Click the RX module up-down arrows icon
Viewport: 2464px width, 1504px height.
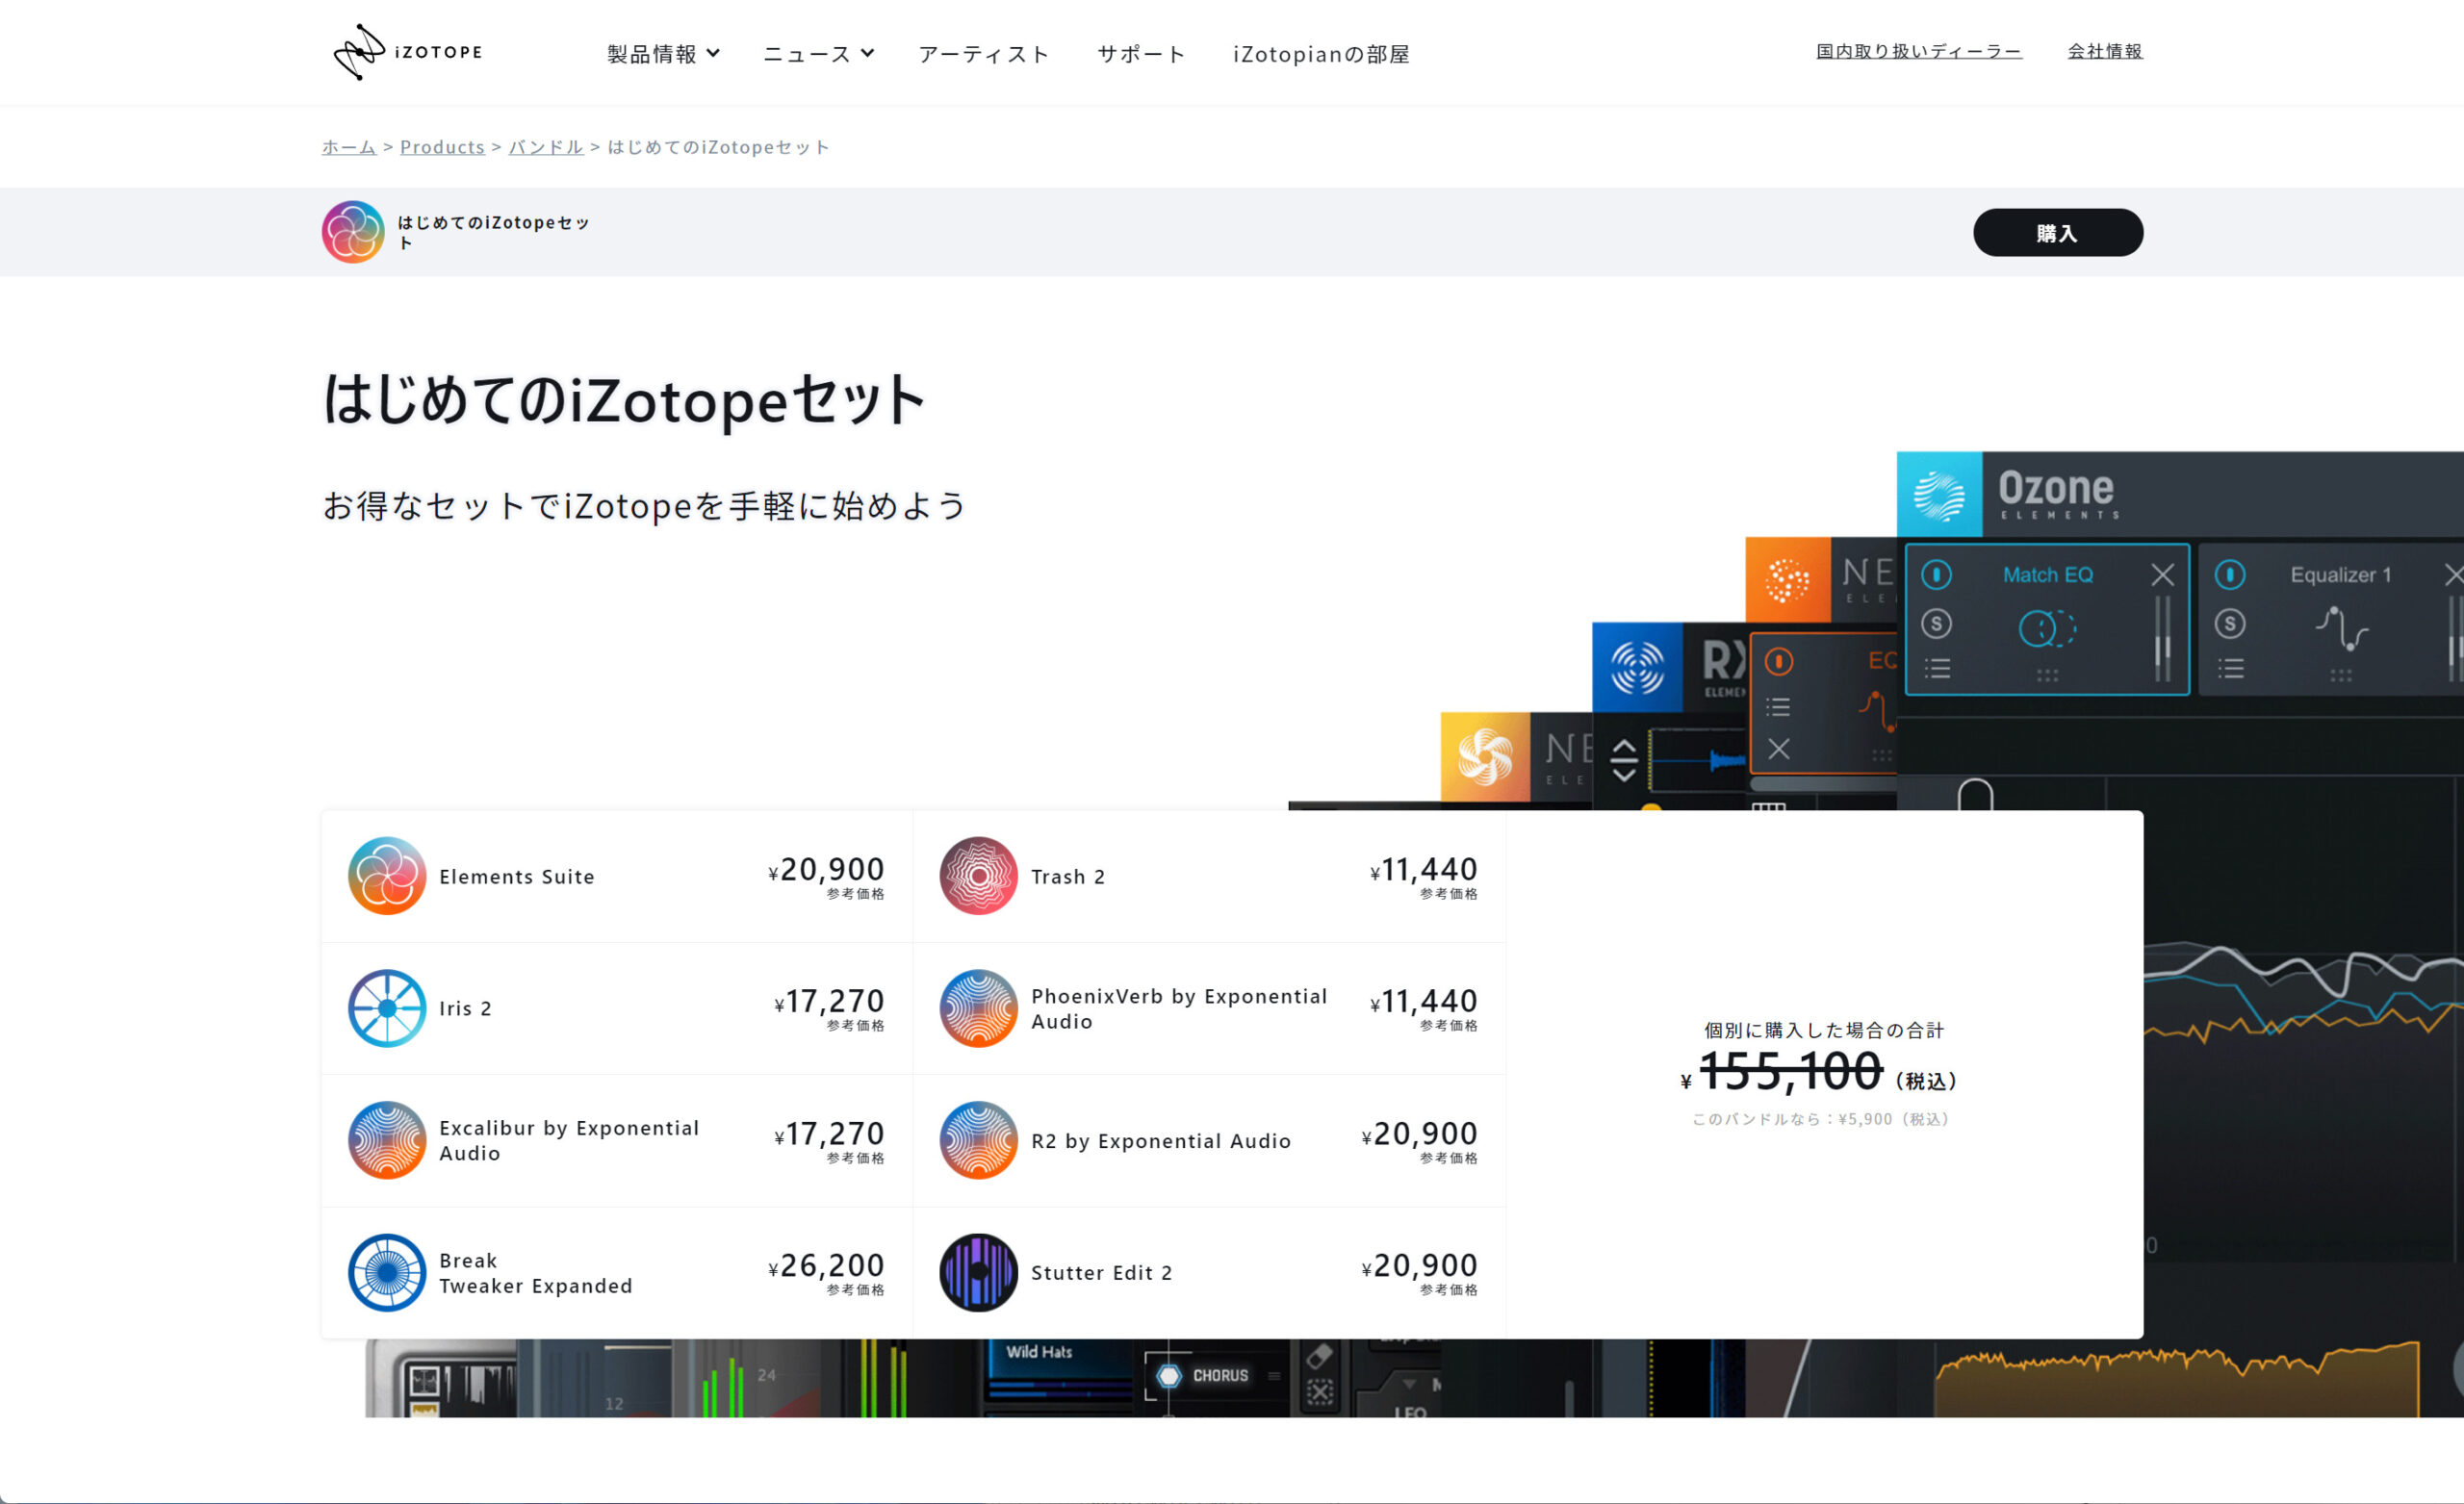1624,760
